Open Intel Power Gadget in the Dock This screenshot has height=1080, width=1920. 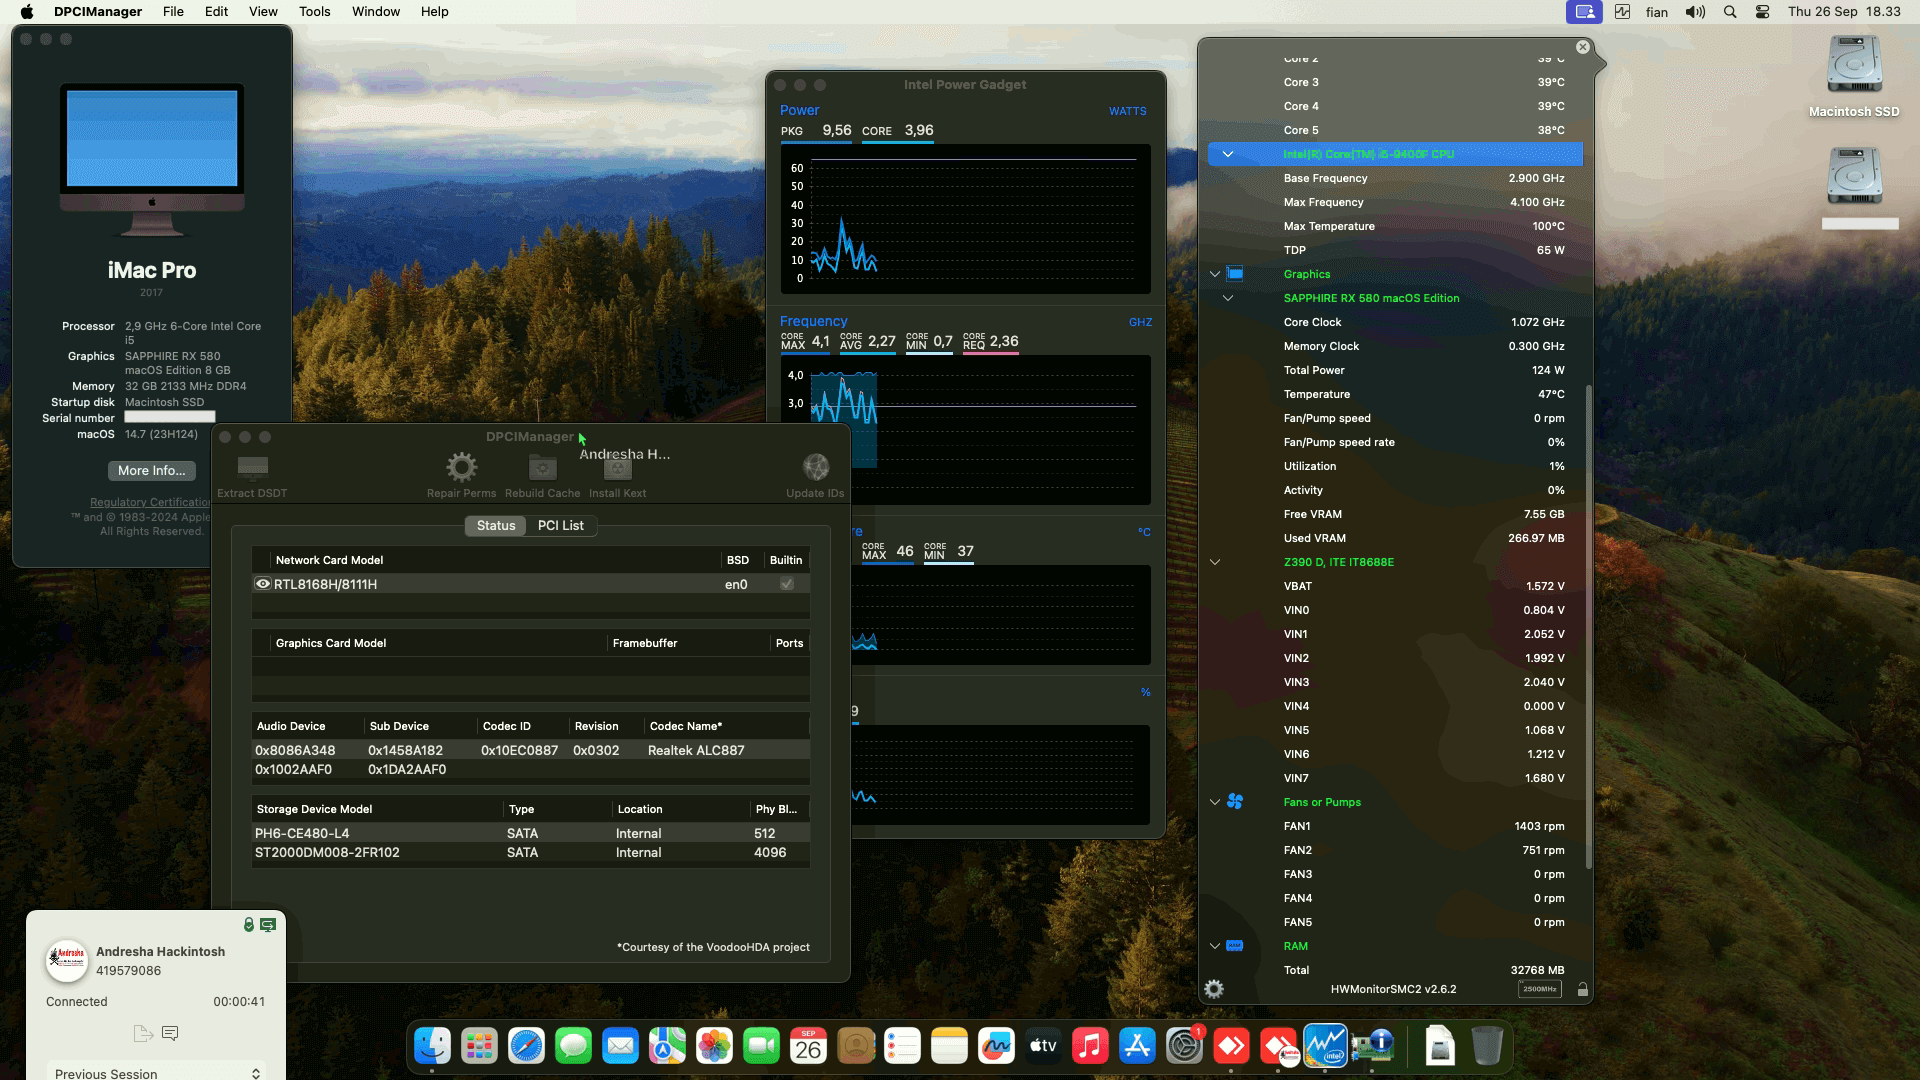[1325, 1046]
